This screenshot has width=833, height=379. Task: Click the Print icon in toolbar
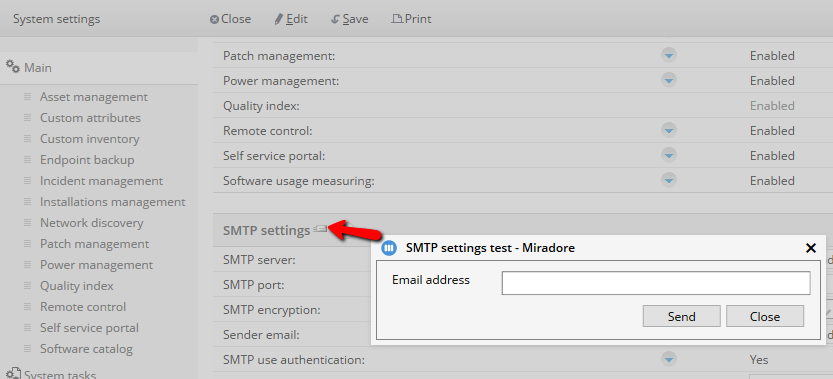tap(397, 19)
